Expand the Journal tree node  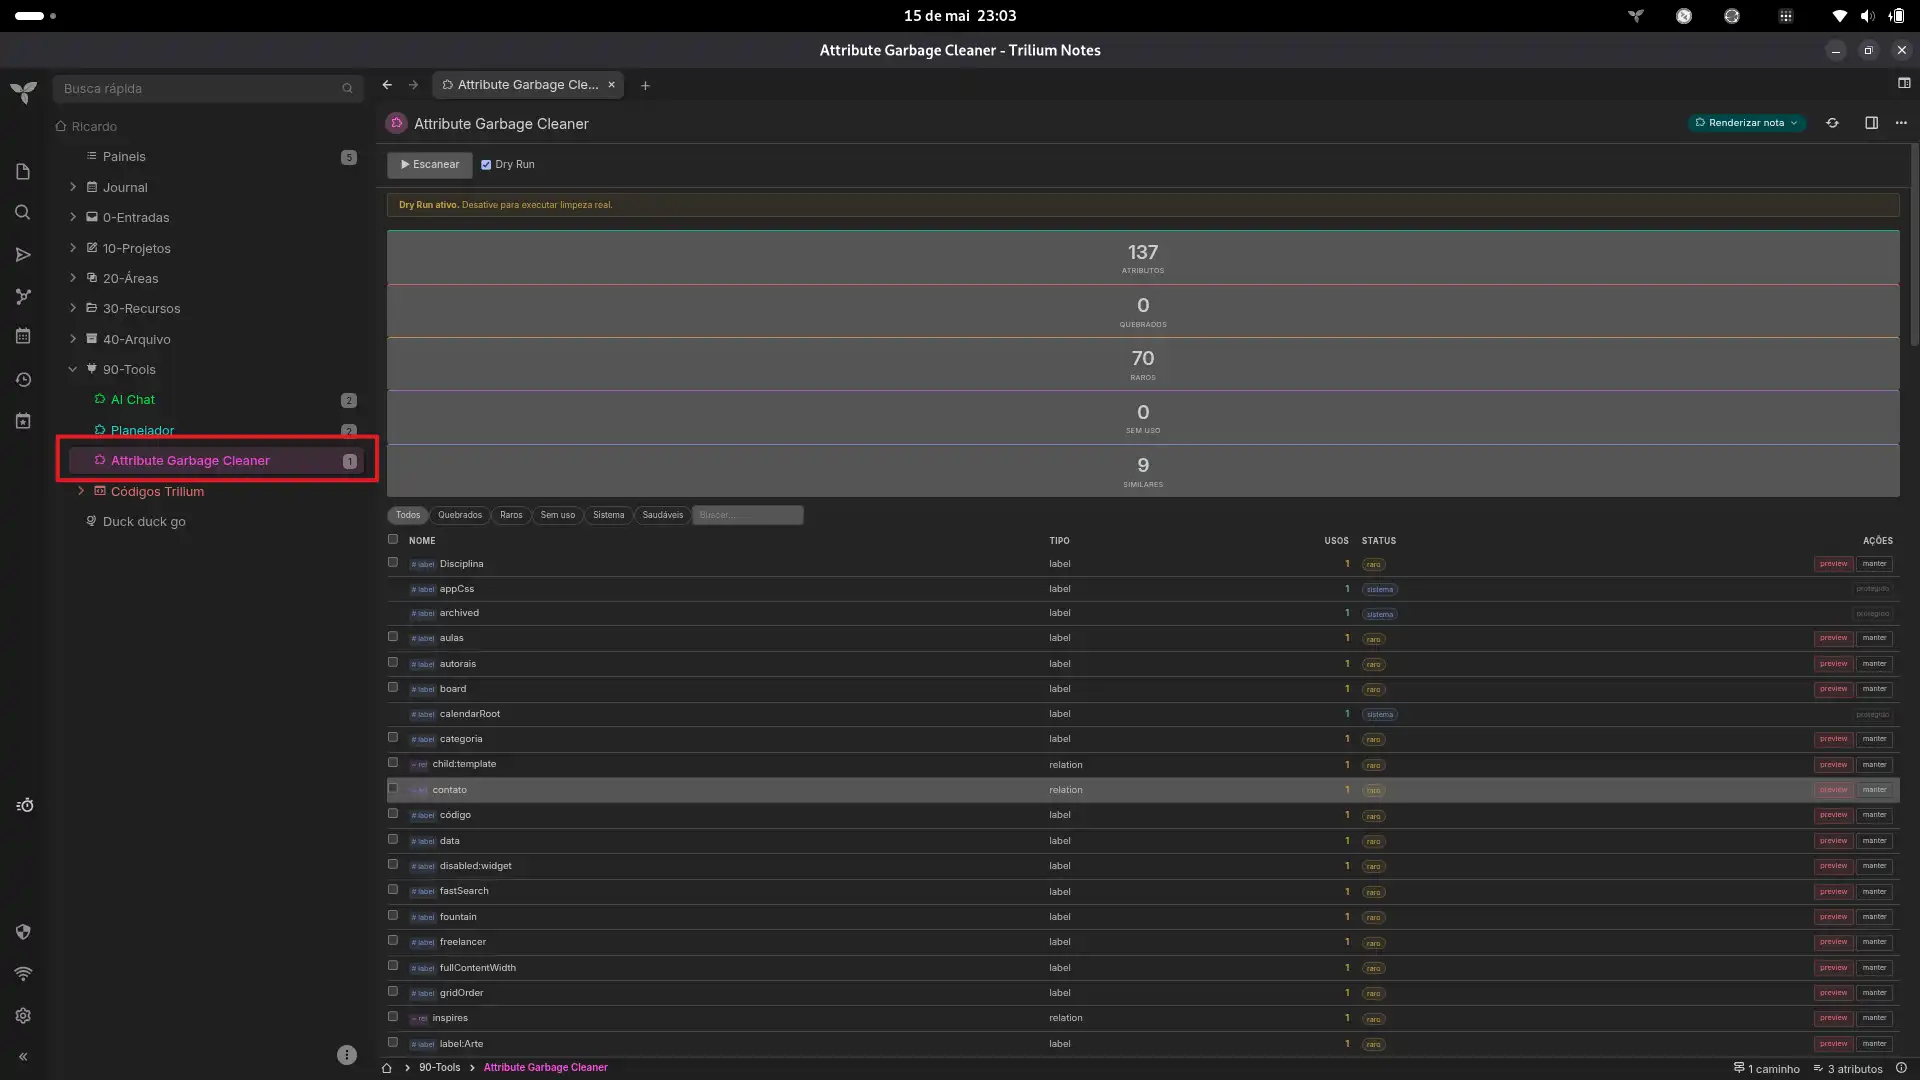click(73, 187)
